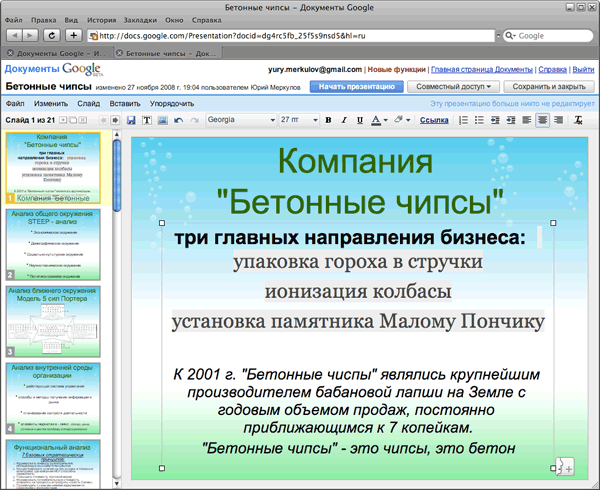The width and height of the screenshot is (600, 490).
Task: Click the remove formatting icon
Action: pos(578,120)
